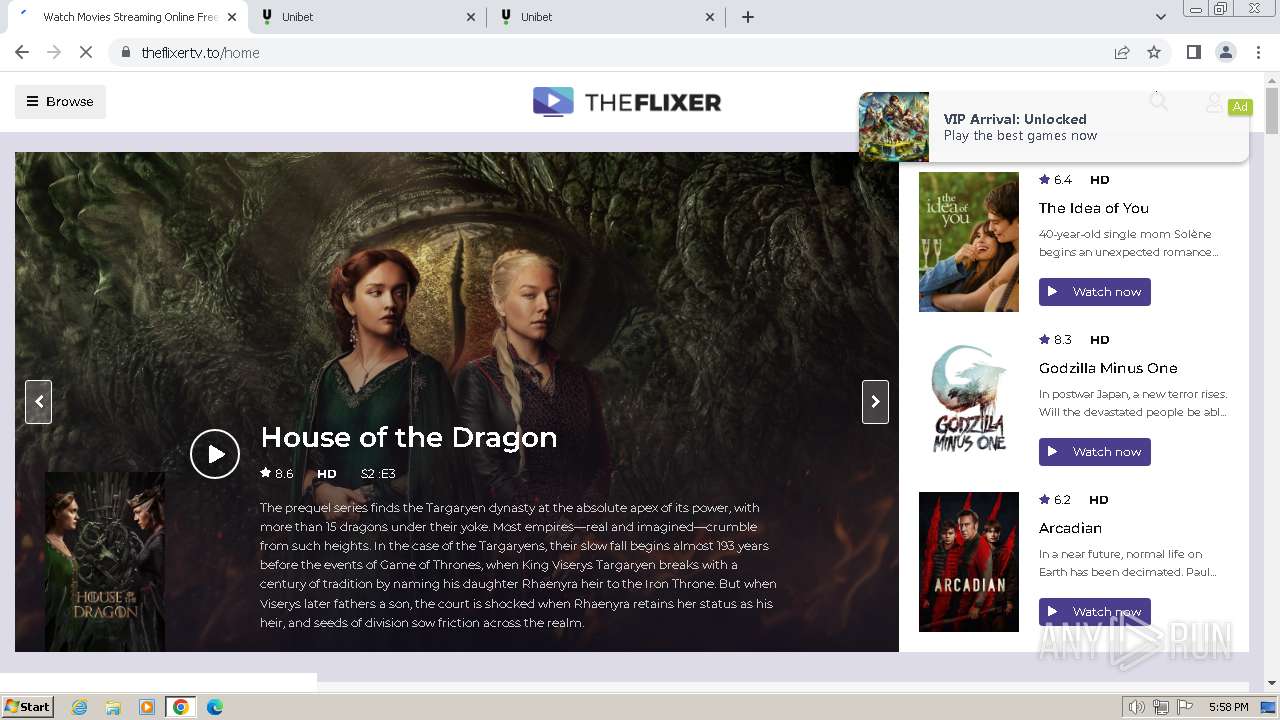Open File Explorer from taskbar
The image size is (1280, 720).
click(113, 707)
